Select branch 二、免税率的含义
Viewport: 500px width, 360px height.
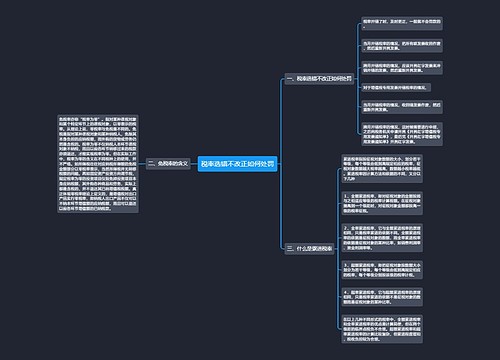click(168, 163)
